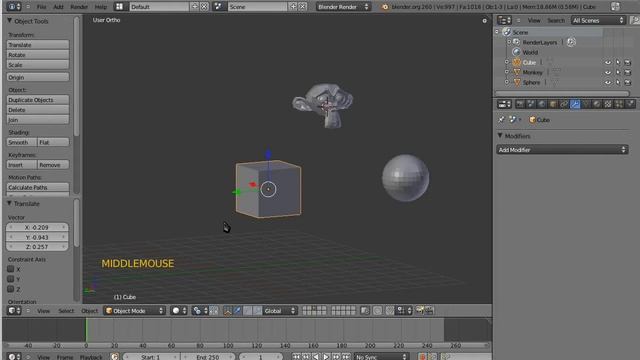Open the Scene properties tab icon
This screenshot has height=360, width=640.
pos(531,104)
